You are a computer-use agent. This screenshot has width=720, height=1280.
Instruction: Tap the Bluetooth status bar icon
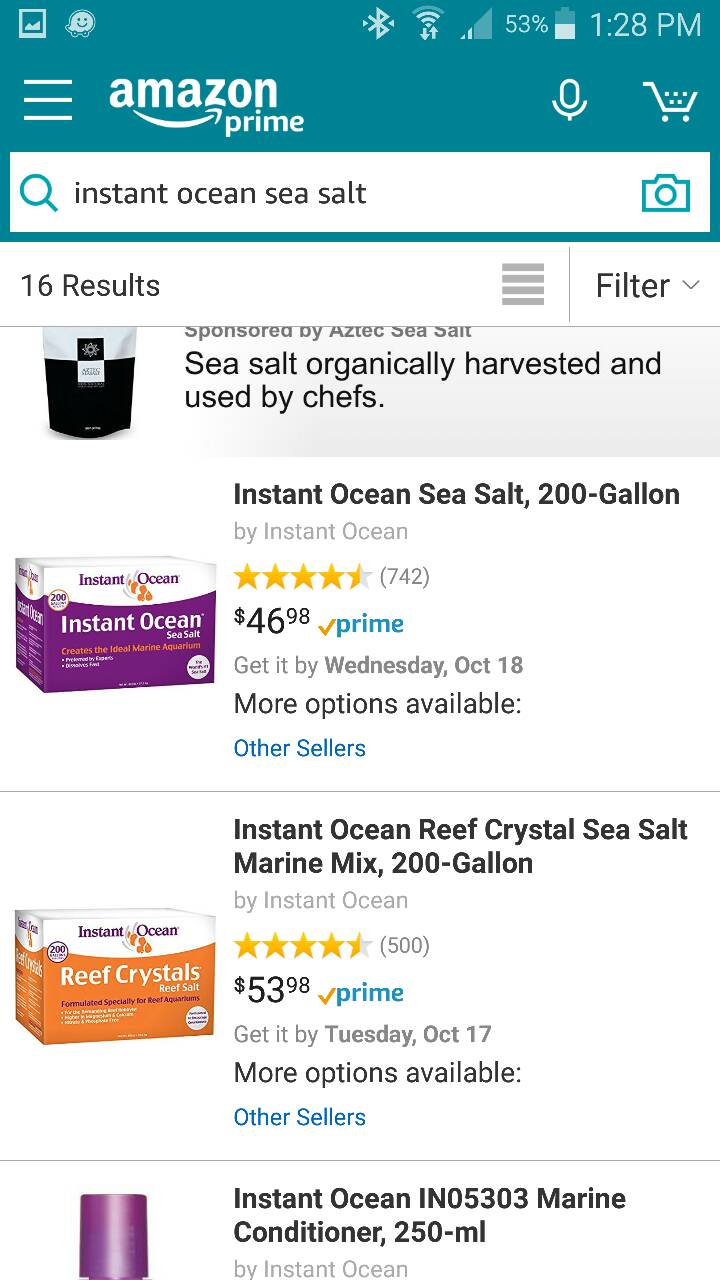(x=378, y=24)
